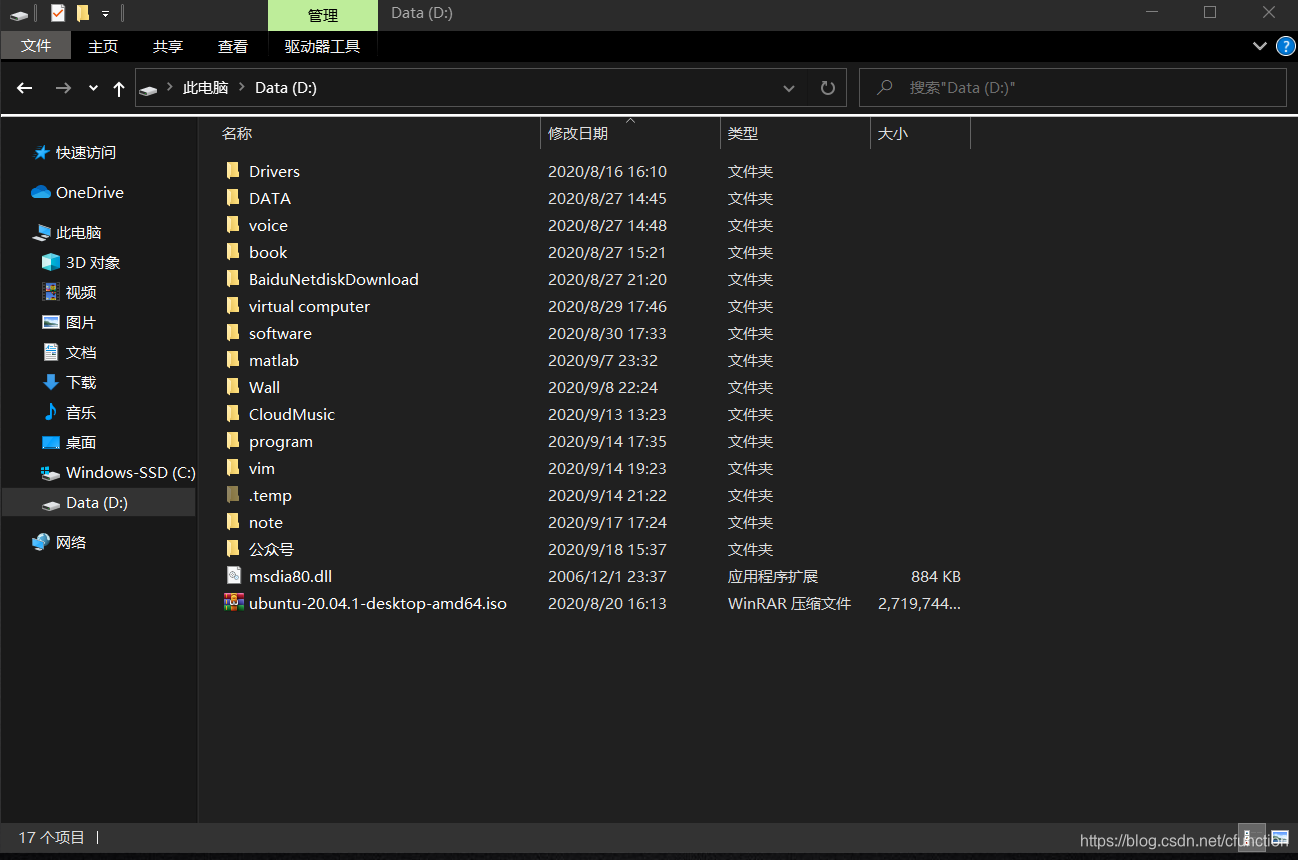Select the software folder icon
Image resolution: width=1298 pixels, height=860 pixels.
(233, 333)
